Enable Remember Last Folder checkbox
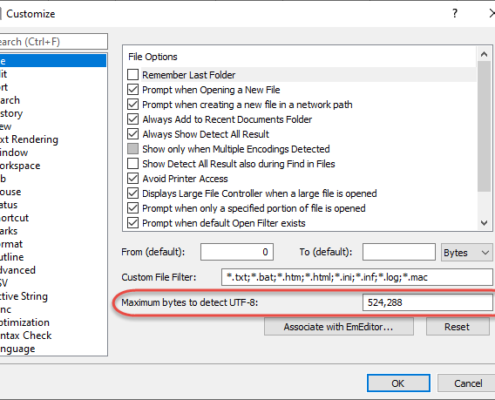495x400 pixels. click(133, 75)
